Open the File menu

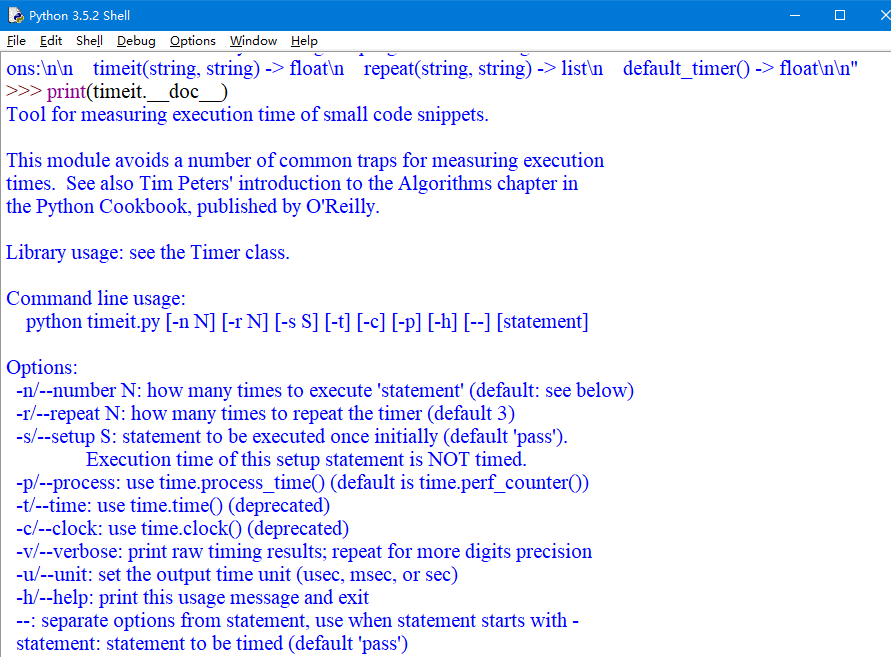tap(16, 41)
